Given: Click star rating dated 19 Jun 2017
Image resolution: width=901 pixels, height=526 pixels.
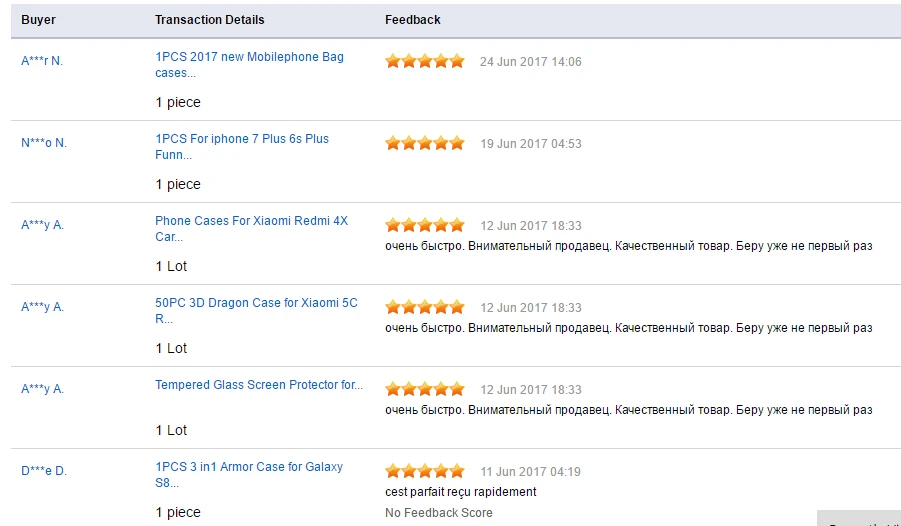Looking at the screenshot, I should 425,143.
